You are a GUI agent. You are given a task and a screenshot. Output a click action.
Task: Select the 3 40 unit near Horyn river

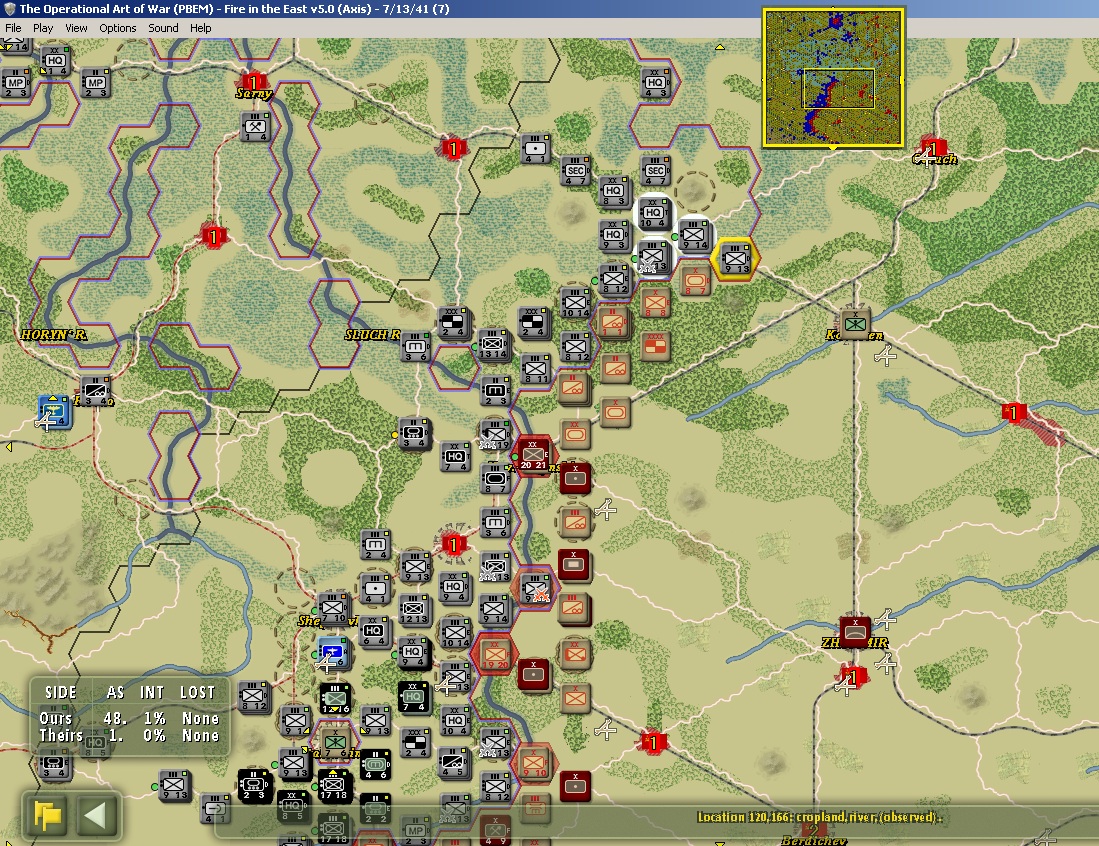click(x=95, y=392)
